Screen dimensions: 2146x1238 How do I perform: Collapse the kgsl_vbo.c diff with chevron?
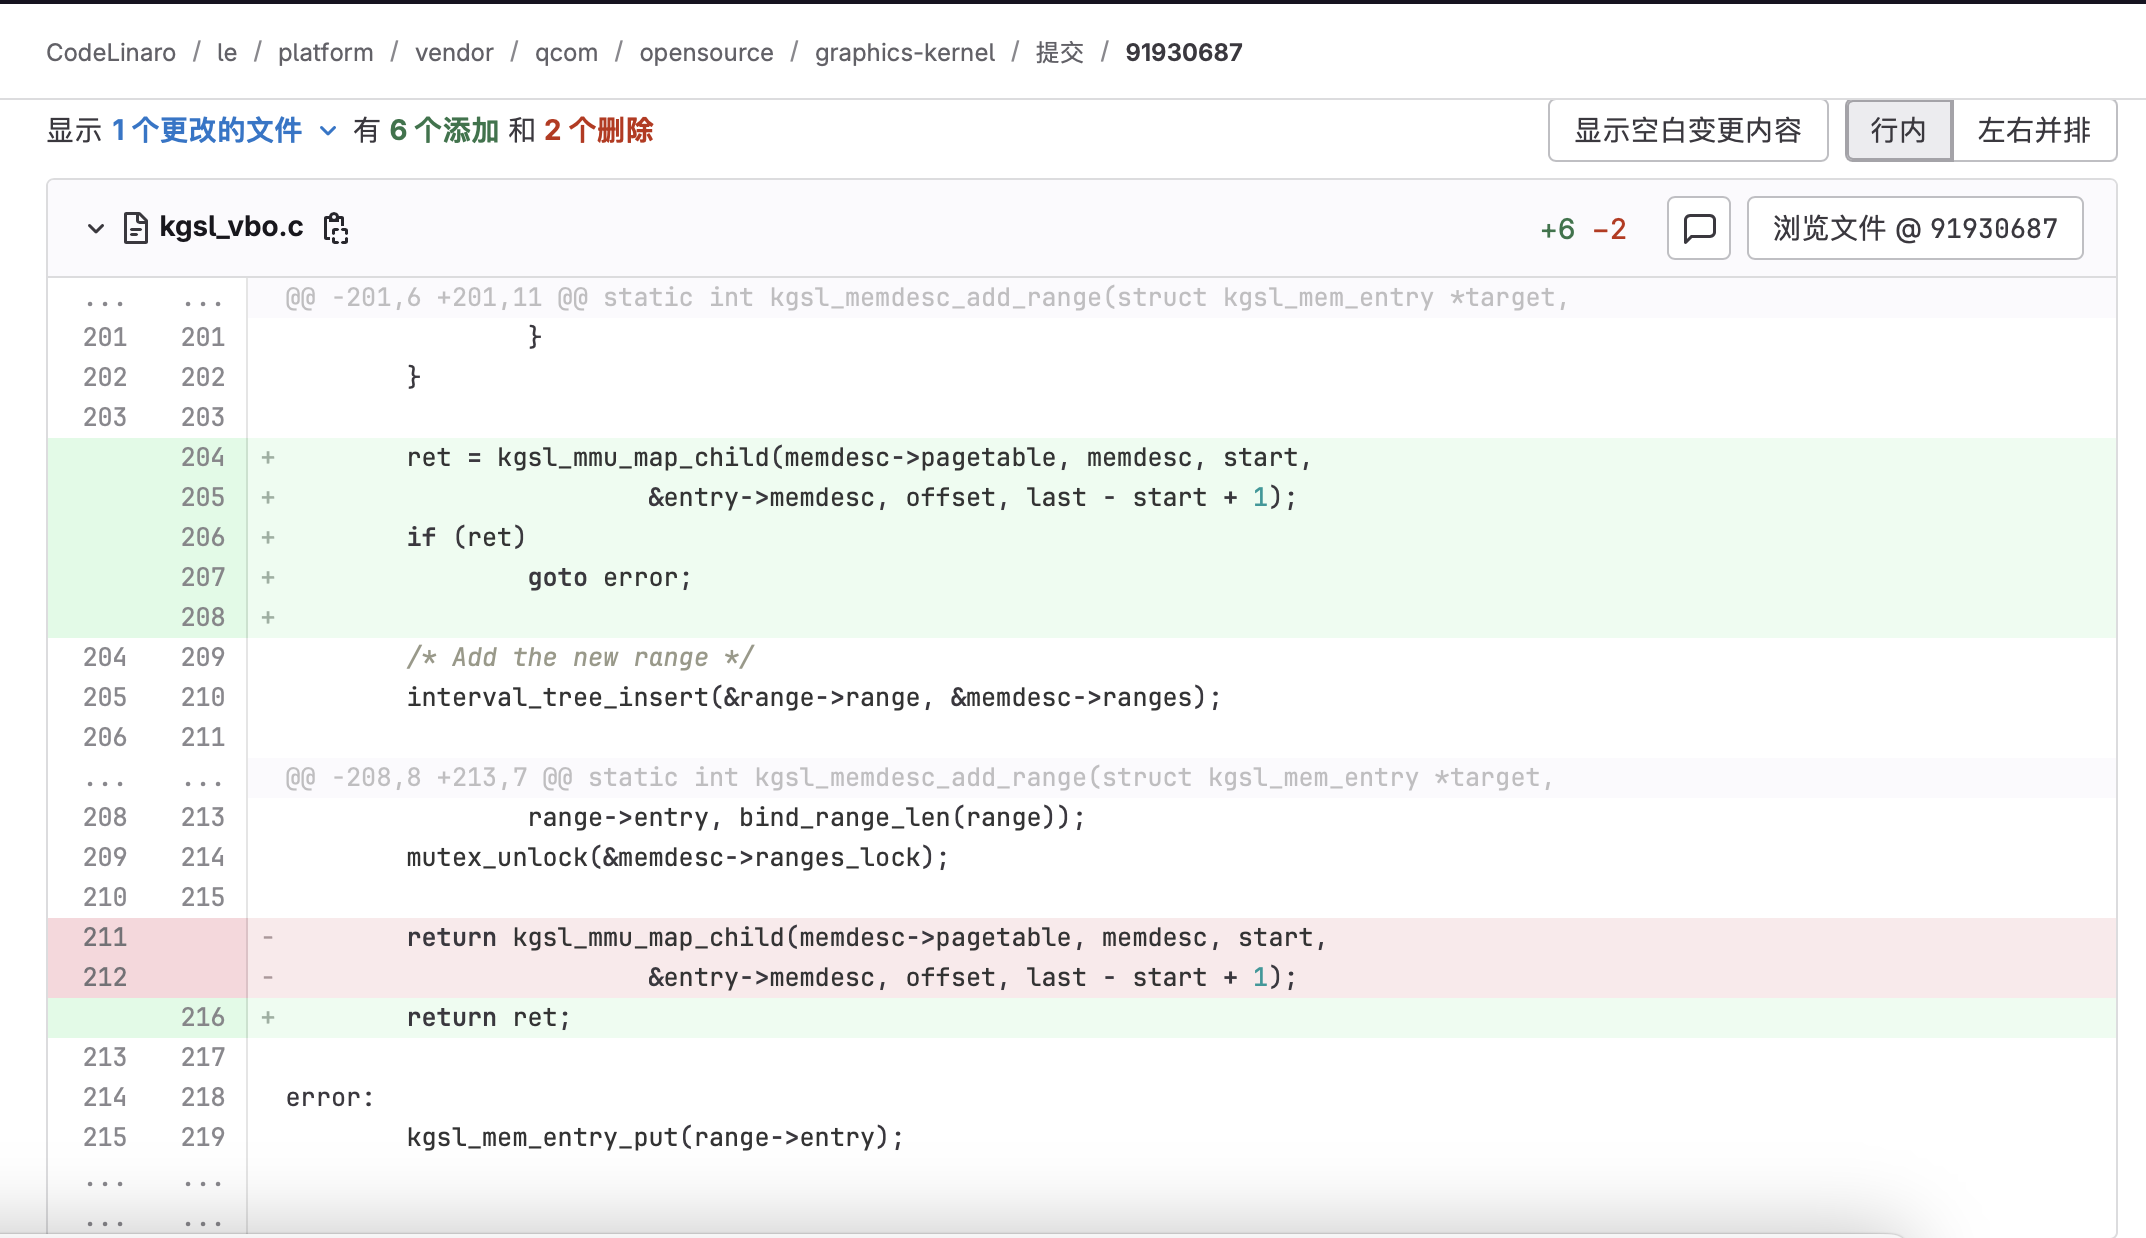pos(95,228)
